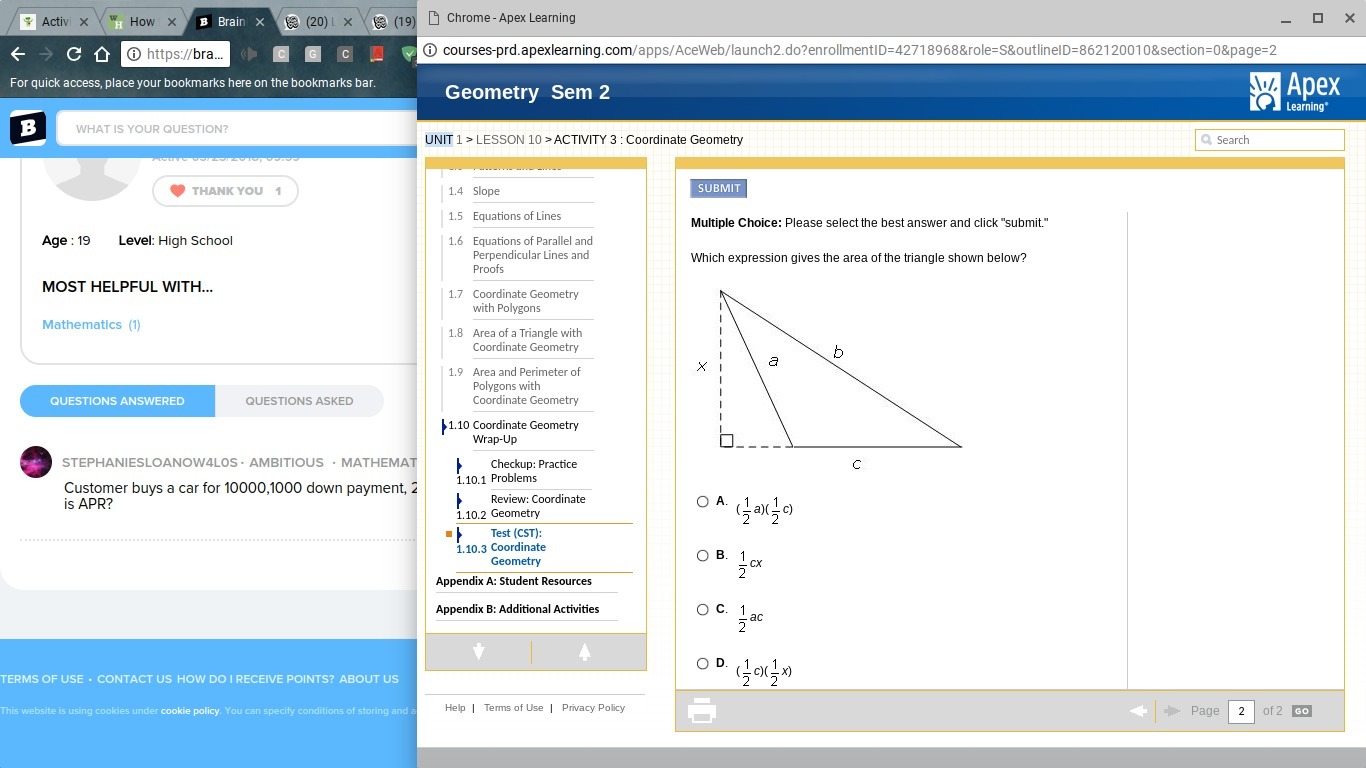This screenshot has height=768, width=1366.
Task: Click the magnifier icon in the Apex search box
Action: [x=1206, y=140]
